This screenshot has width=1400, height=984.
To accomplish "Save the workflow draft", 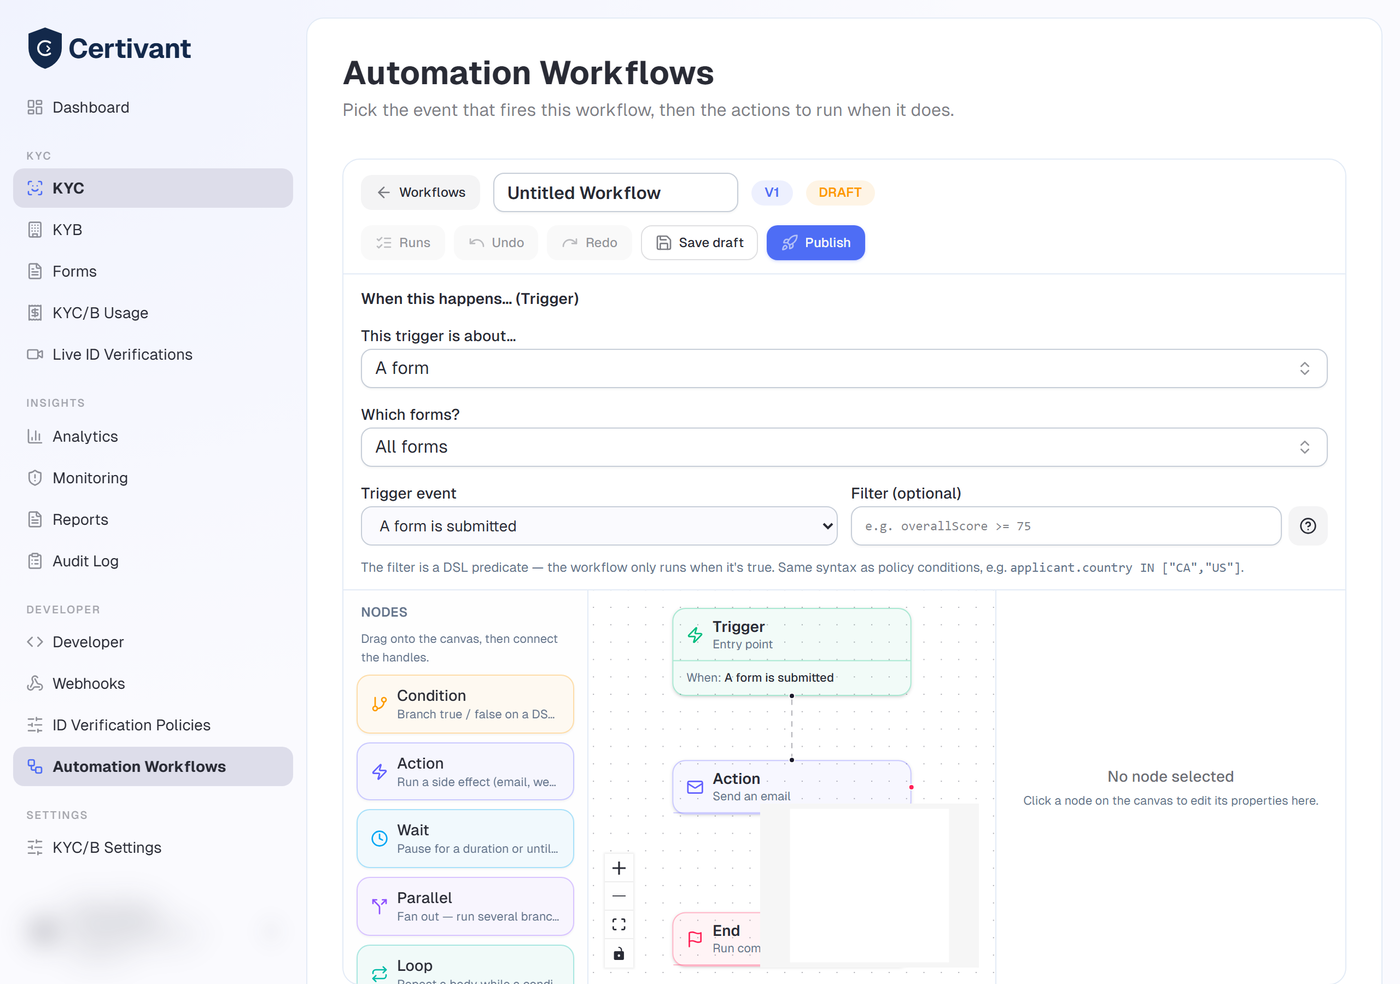I will (x=699, y=243).
